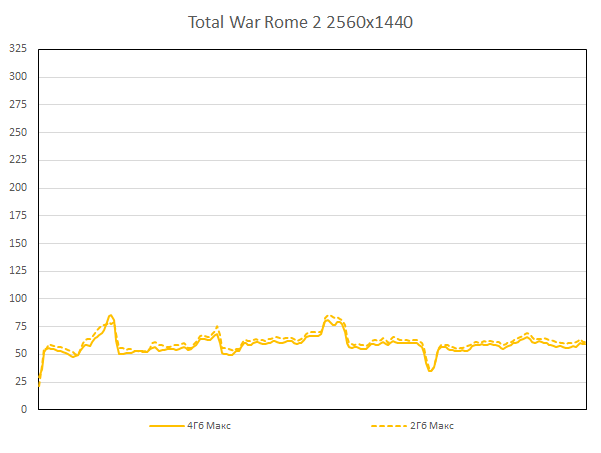
Task: Select the 75 axis label
Action: (20, 326)
